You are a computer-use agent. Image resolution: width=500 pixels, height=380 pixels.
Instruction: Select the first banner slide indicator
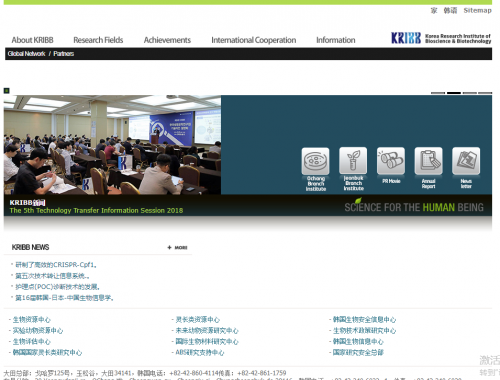(438, 93)
